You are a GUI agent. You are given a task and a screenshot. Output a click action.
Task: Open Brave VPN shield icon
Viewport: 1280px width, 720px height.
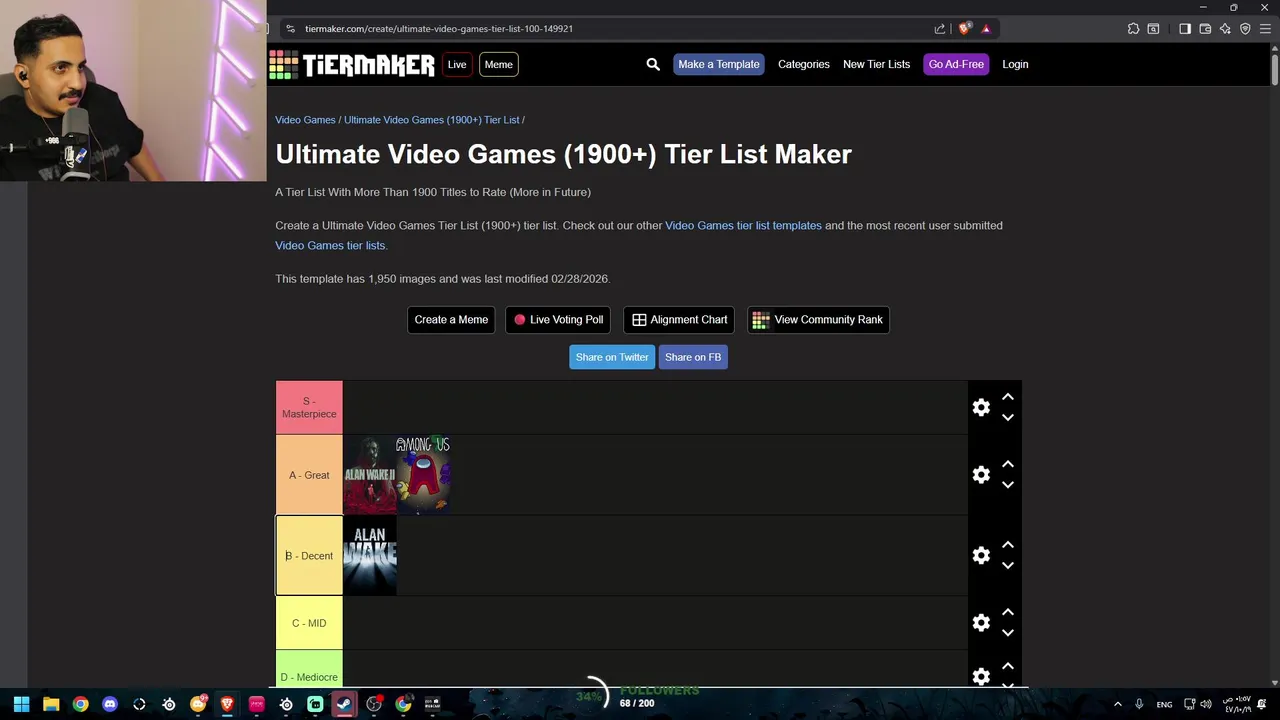pyautogui.click(x=1245, y=29)
